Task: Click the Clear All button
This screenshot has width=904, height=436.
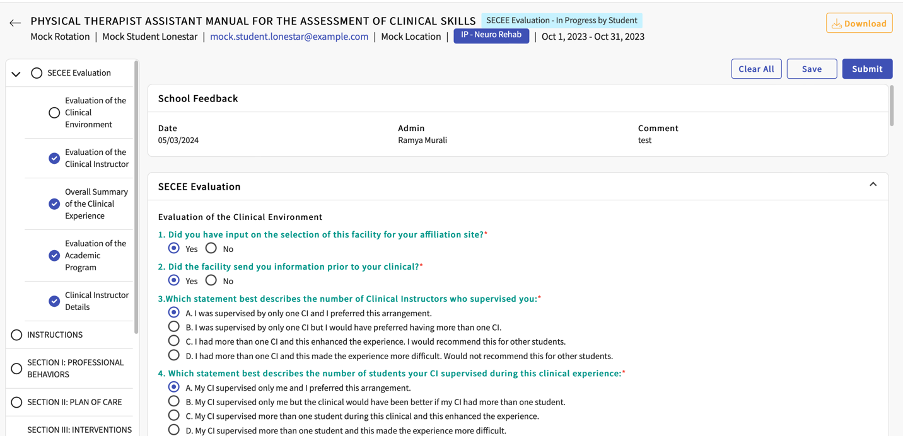Action: (x=755, y=69)
